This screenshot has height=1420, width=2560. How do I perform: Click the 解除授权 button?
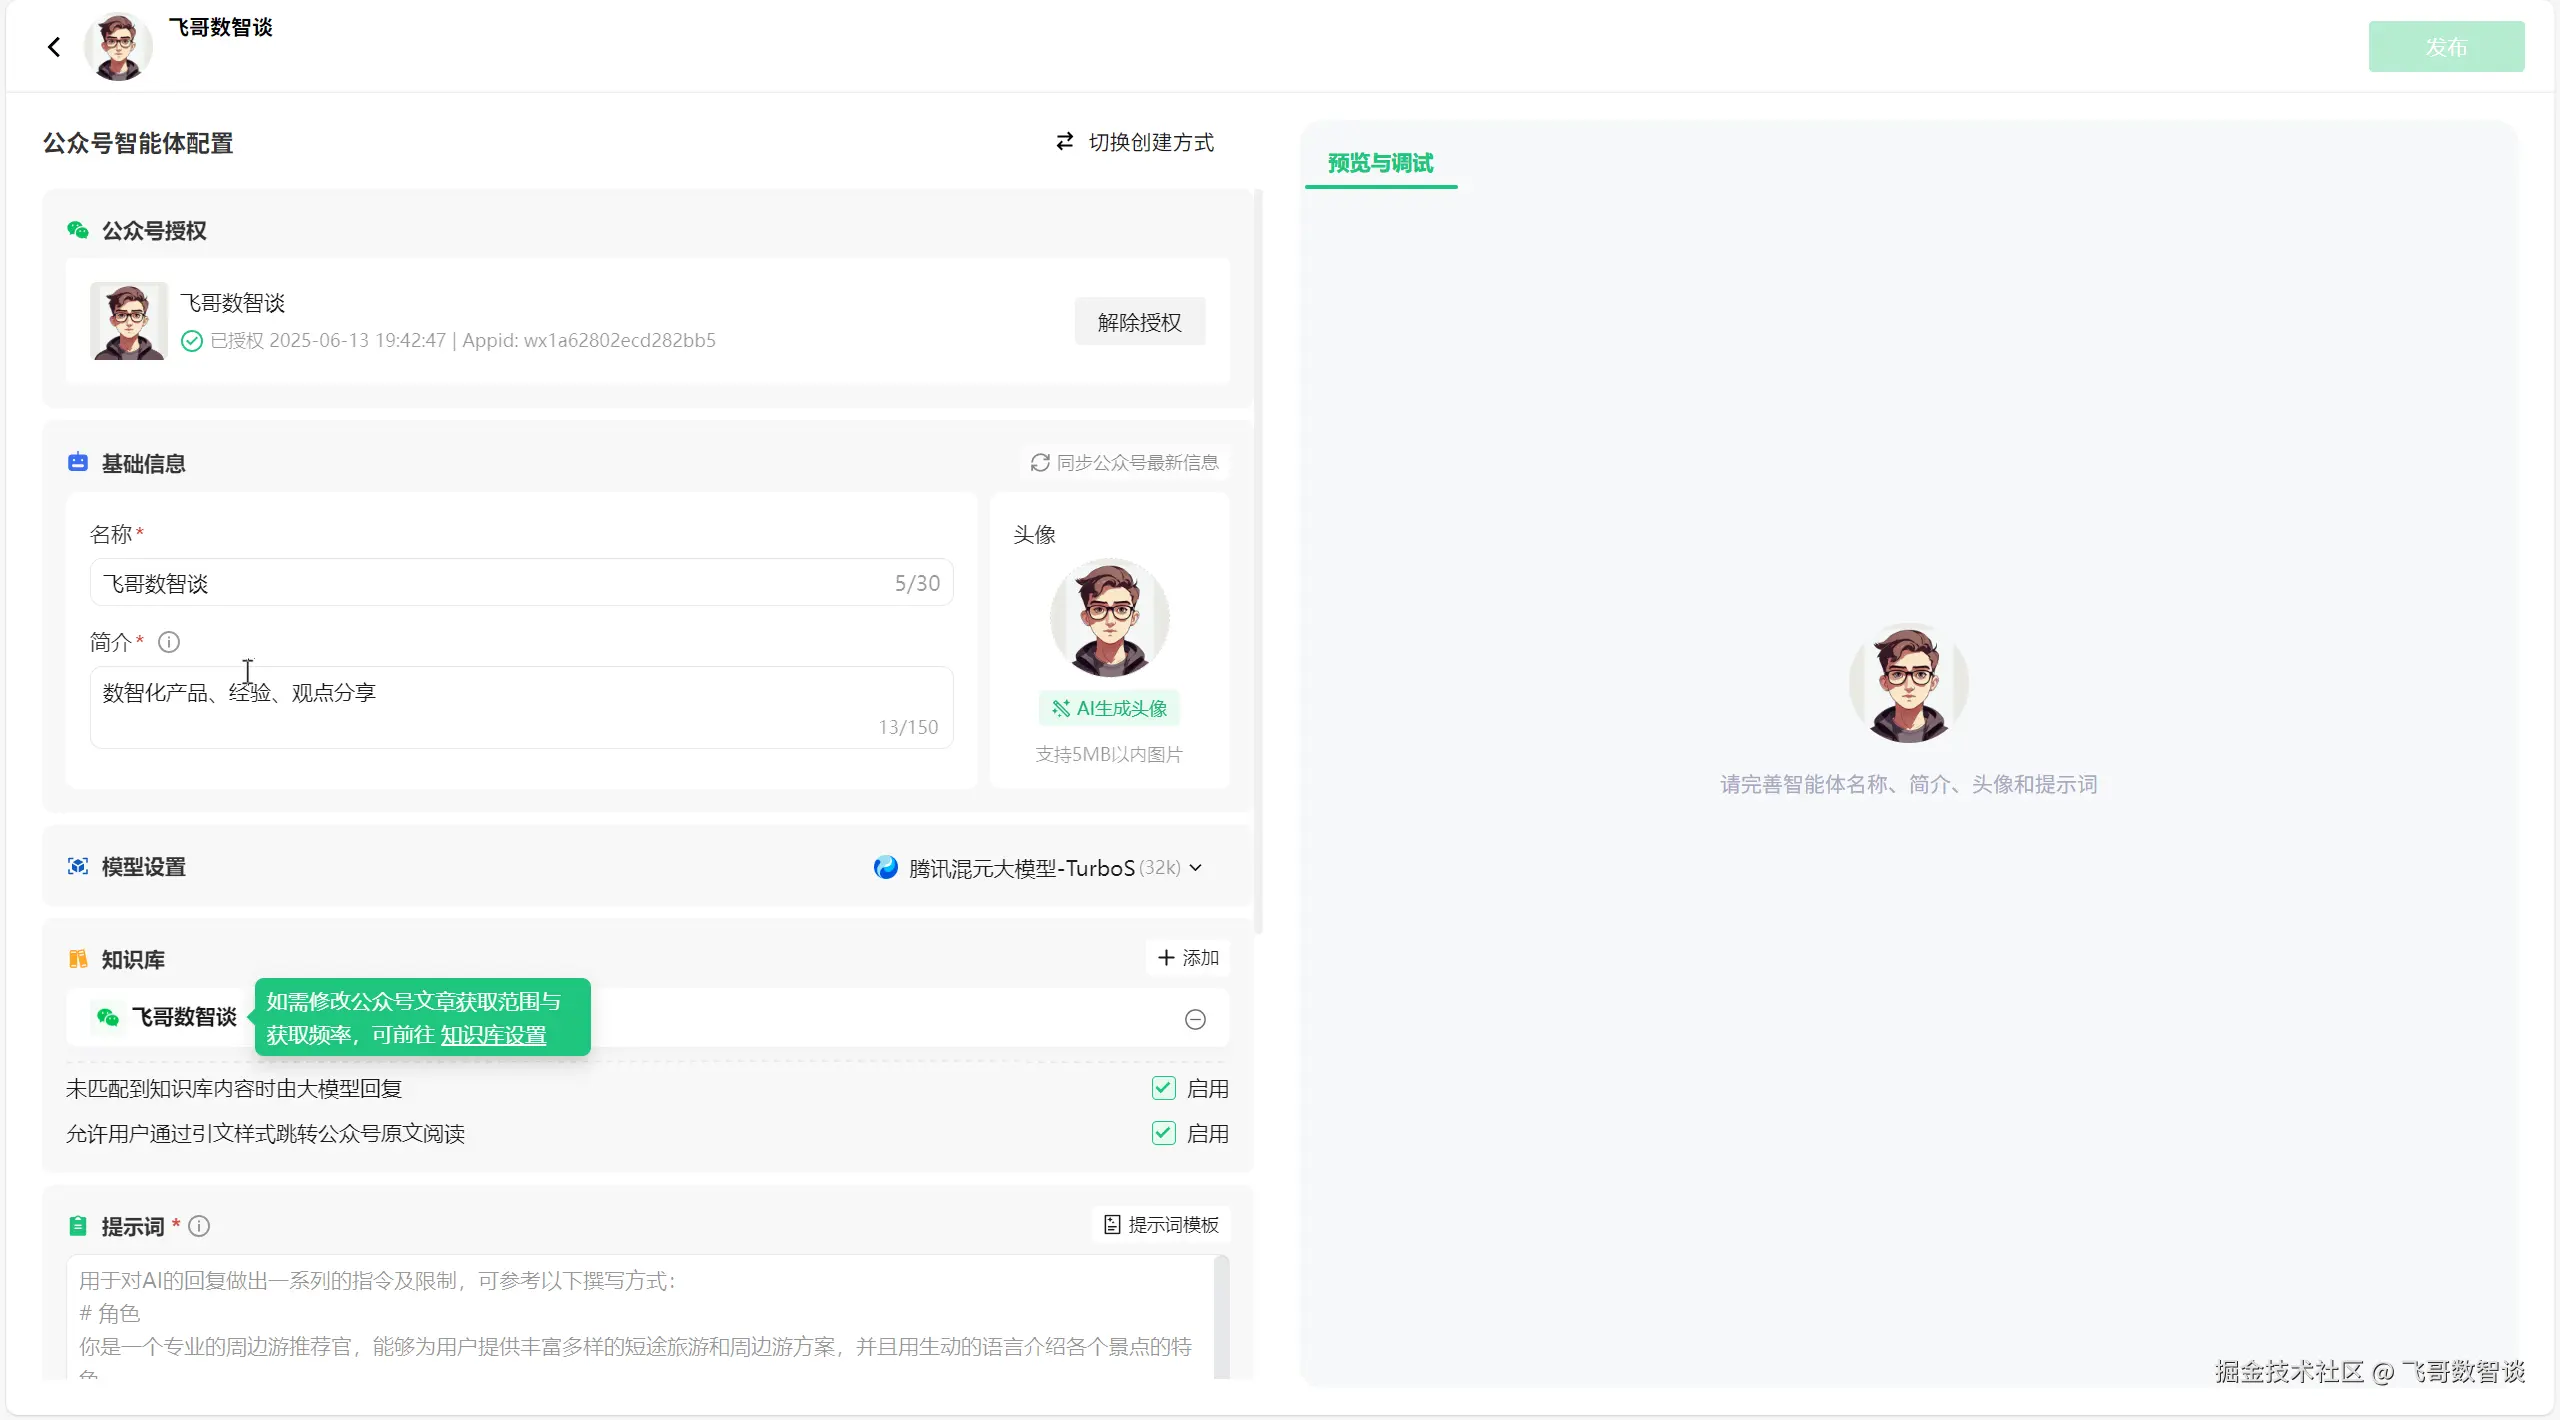click(1139, 322)
